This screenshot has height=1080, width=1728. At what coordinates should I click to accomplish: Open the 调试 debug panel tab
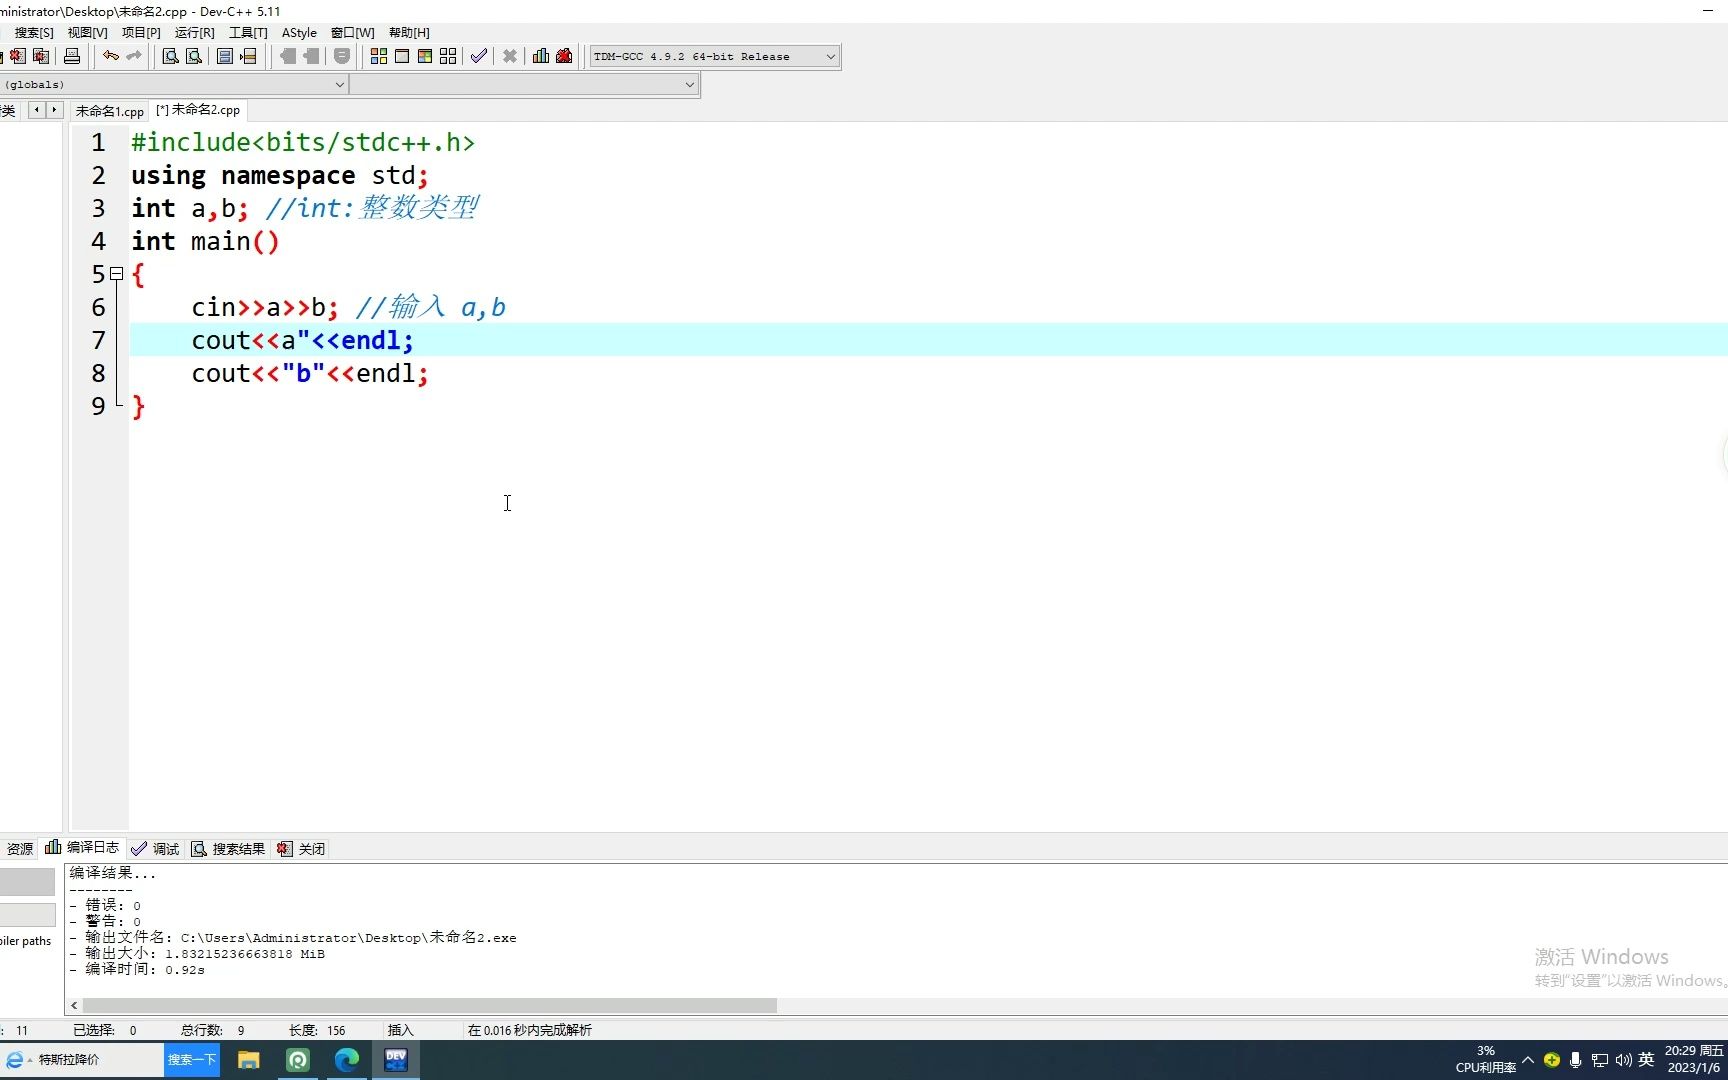coord(156,849)
